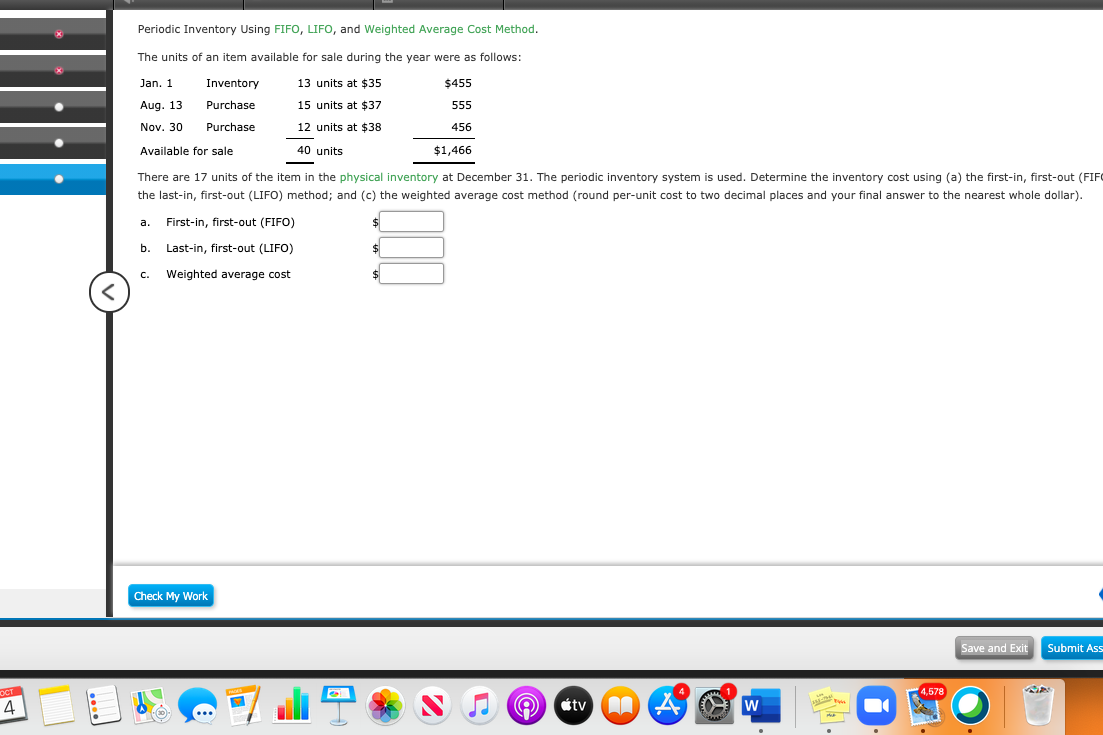Screen dimensions: 1103x735
Task: Launch Cisco Webex
Action: click(968, 706)
